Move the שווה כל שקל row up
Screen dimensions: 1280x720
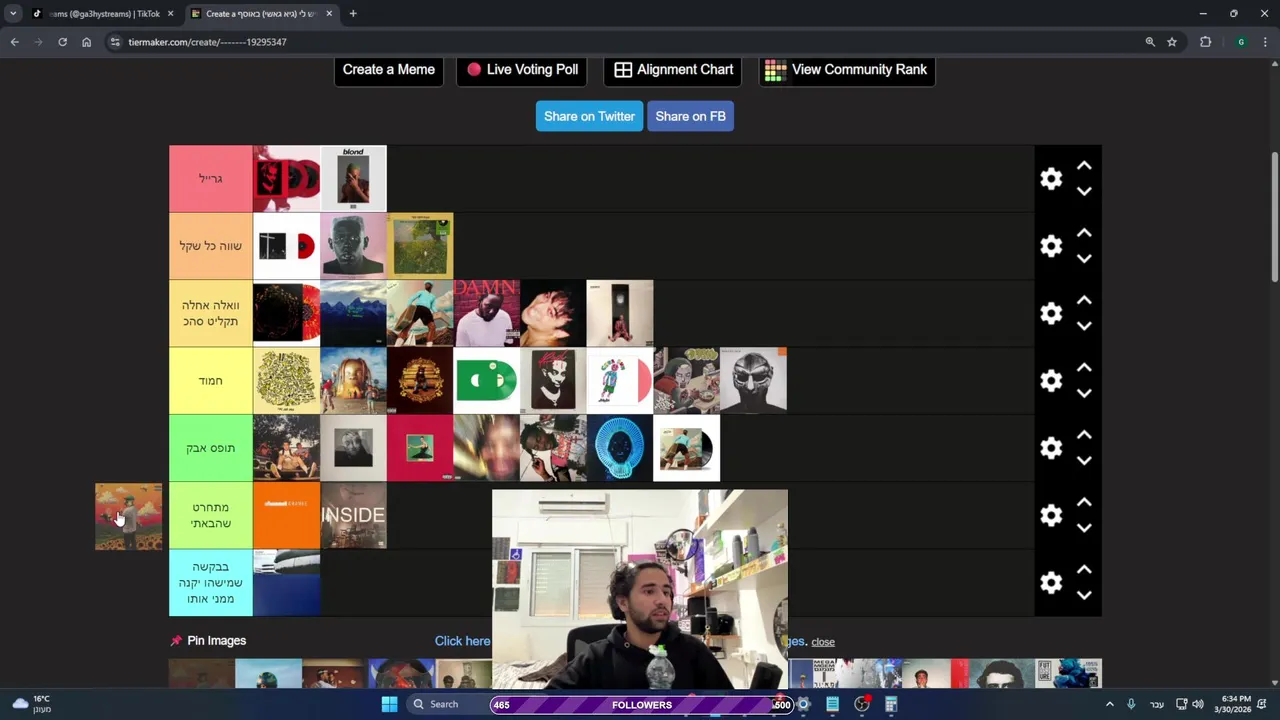(x=1084, y=233)
